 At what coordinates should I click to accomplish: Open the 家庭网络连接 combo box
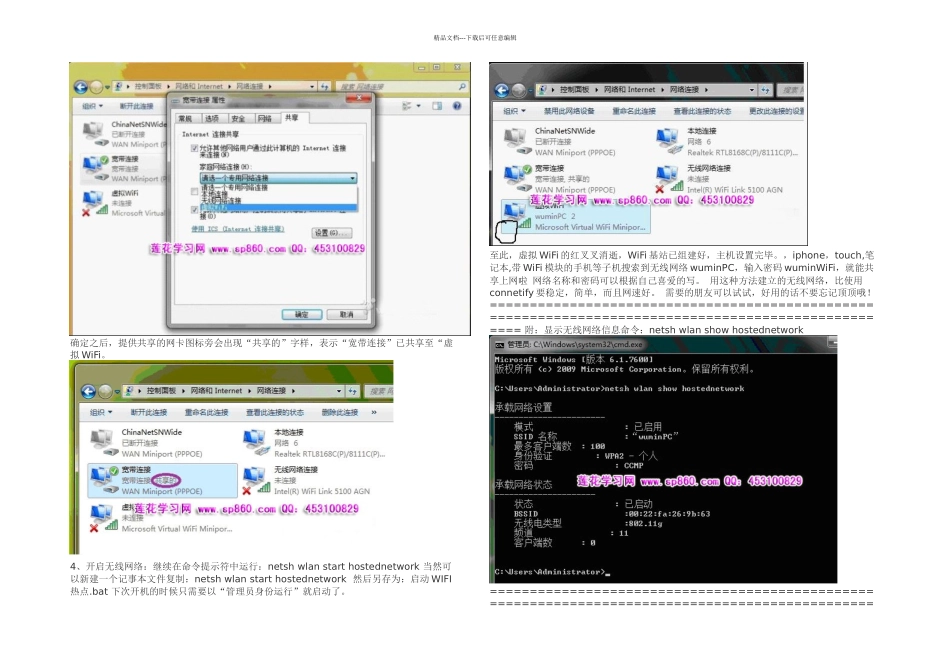[x=278, y=178]
